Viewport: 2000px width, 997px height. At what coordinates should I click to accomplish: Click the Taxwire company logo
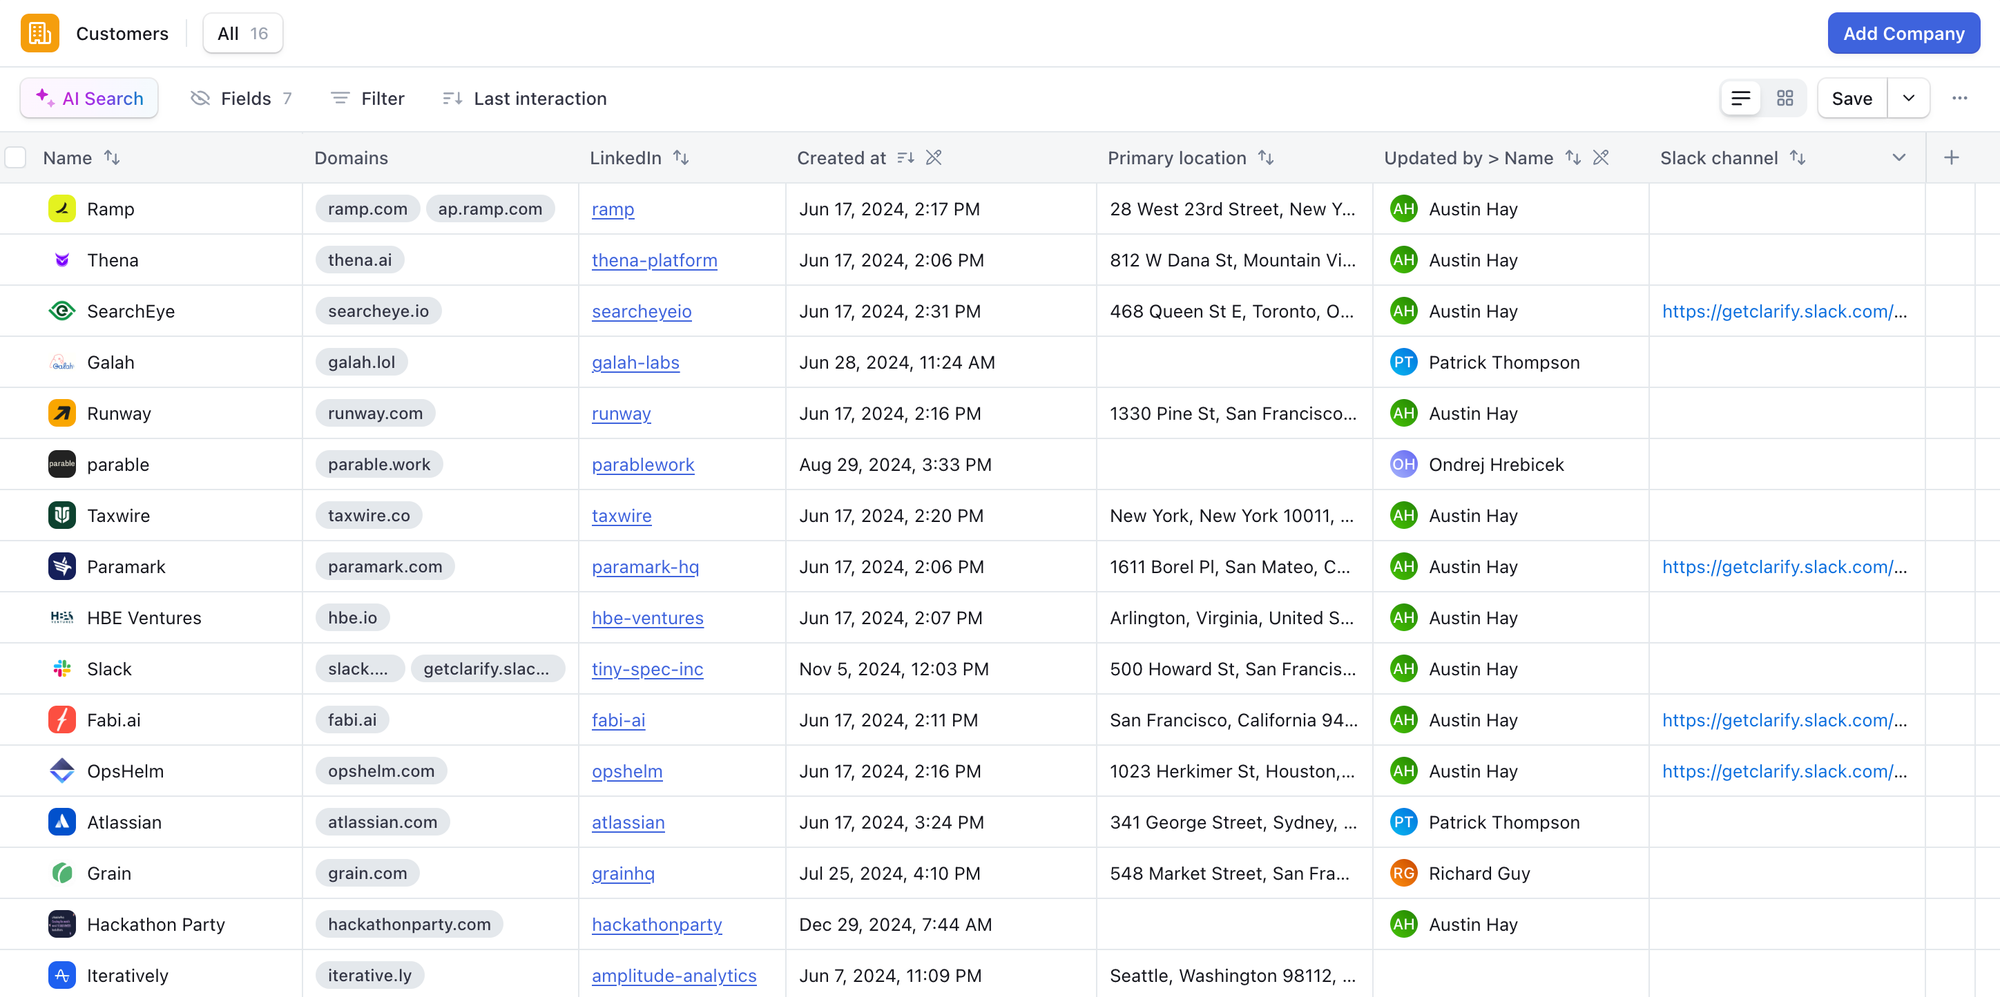62,515
